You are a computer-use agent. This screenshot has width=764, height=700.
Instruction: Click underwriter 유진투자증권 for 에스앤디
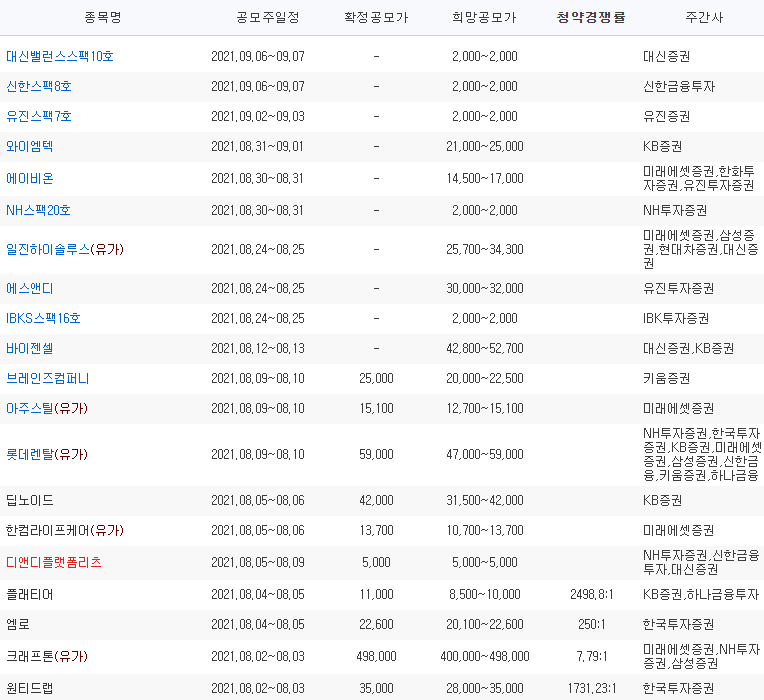(678, 289)
